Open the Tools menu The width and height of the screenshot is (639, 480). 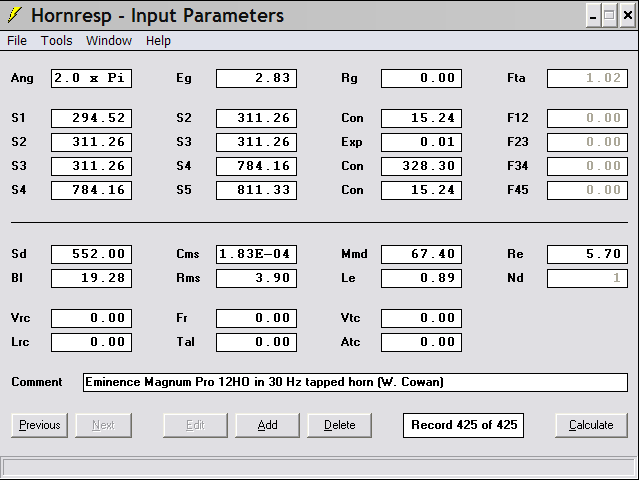tap(56, 41)
